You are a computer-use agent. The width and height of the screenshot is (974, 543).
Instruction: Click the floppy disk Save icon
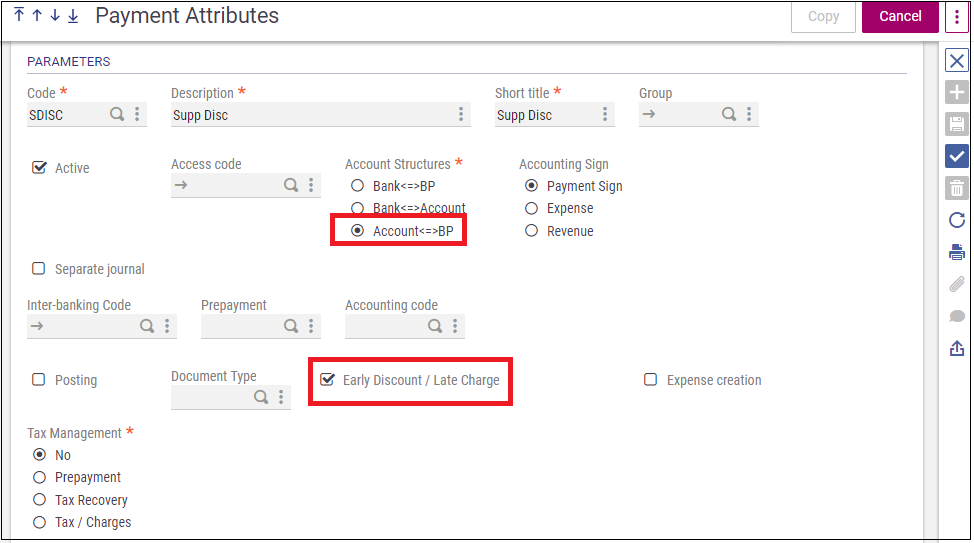point(957,124)
